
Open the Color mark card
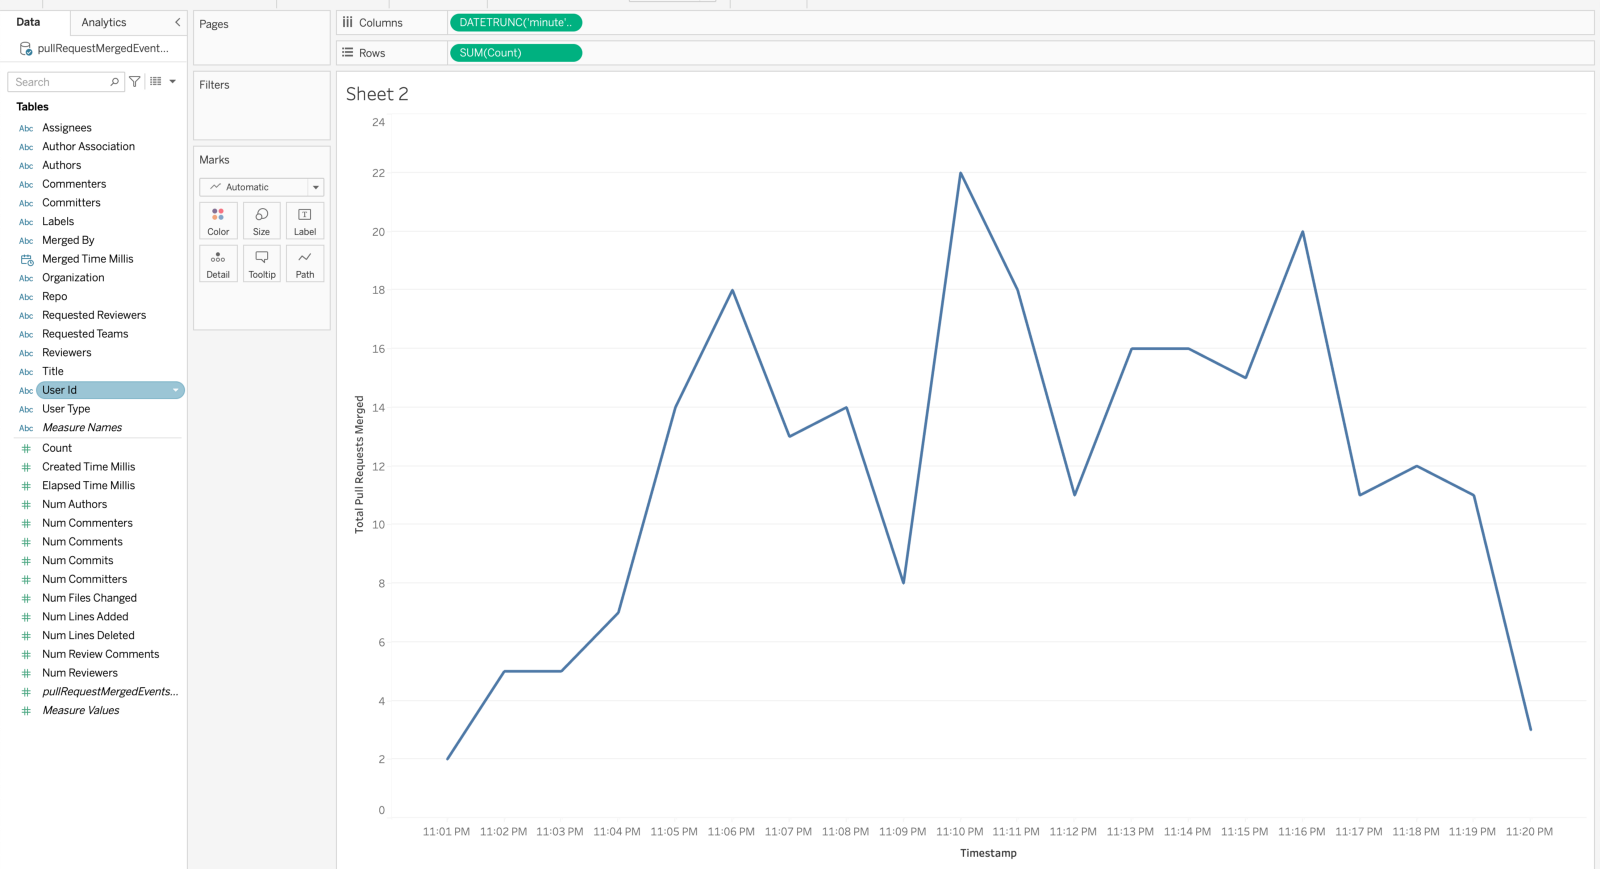tap(218, 221)
